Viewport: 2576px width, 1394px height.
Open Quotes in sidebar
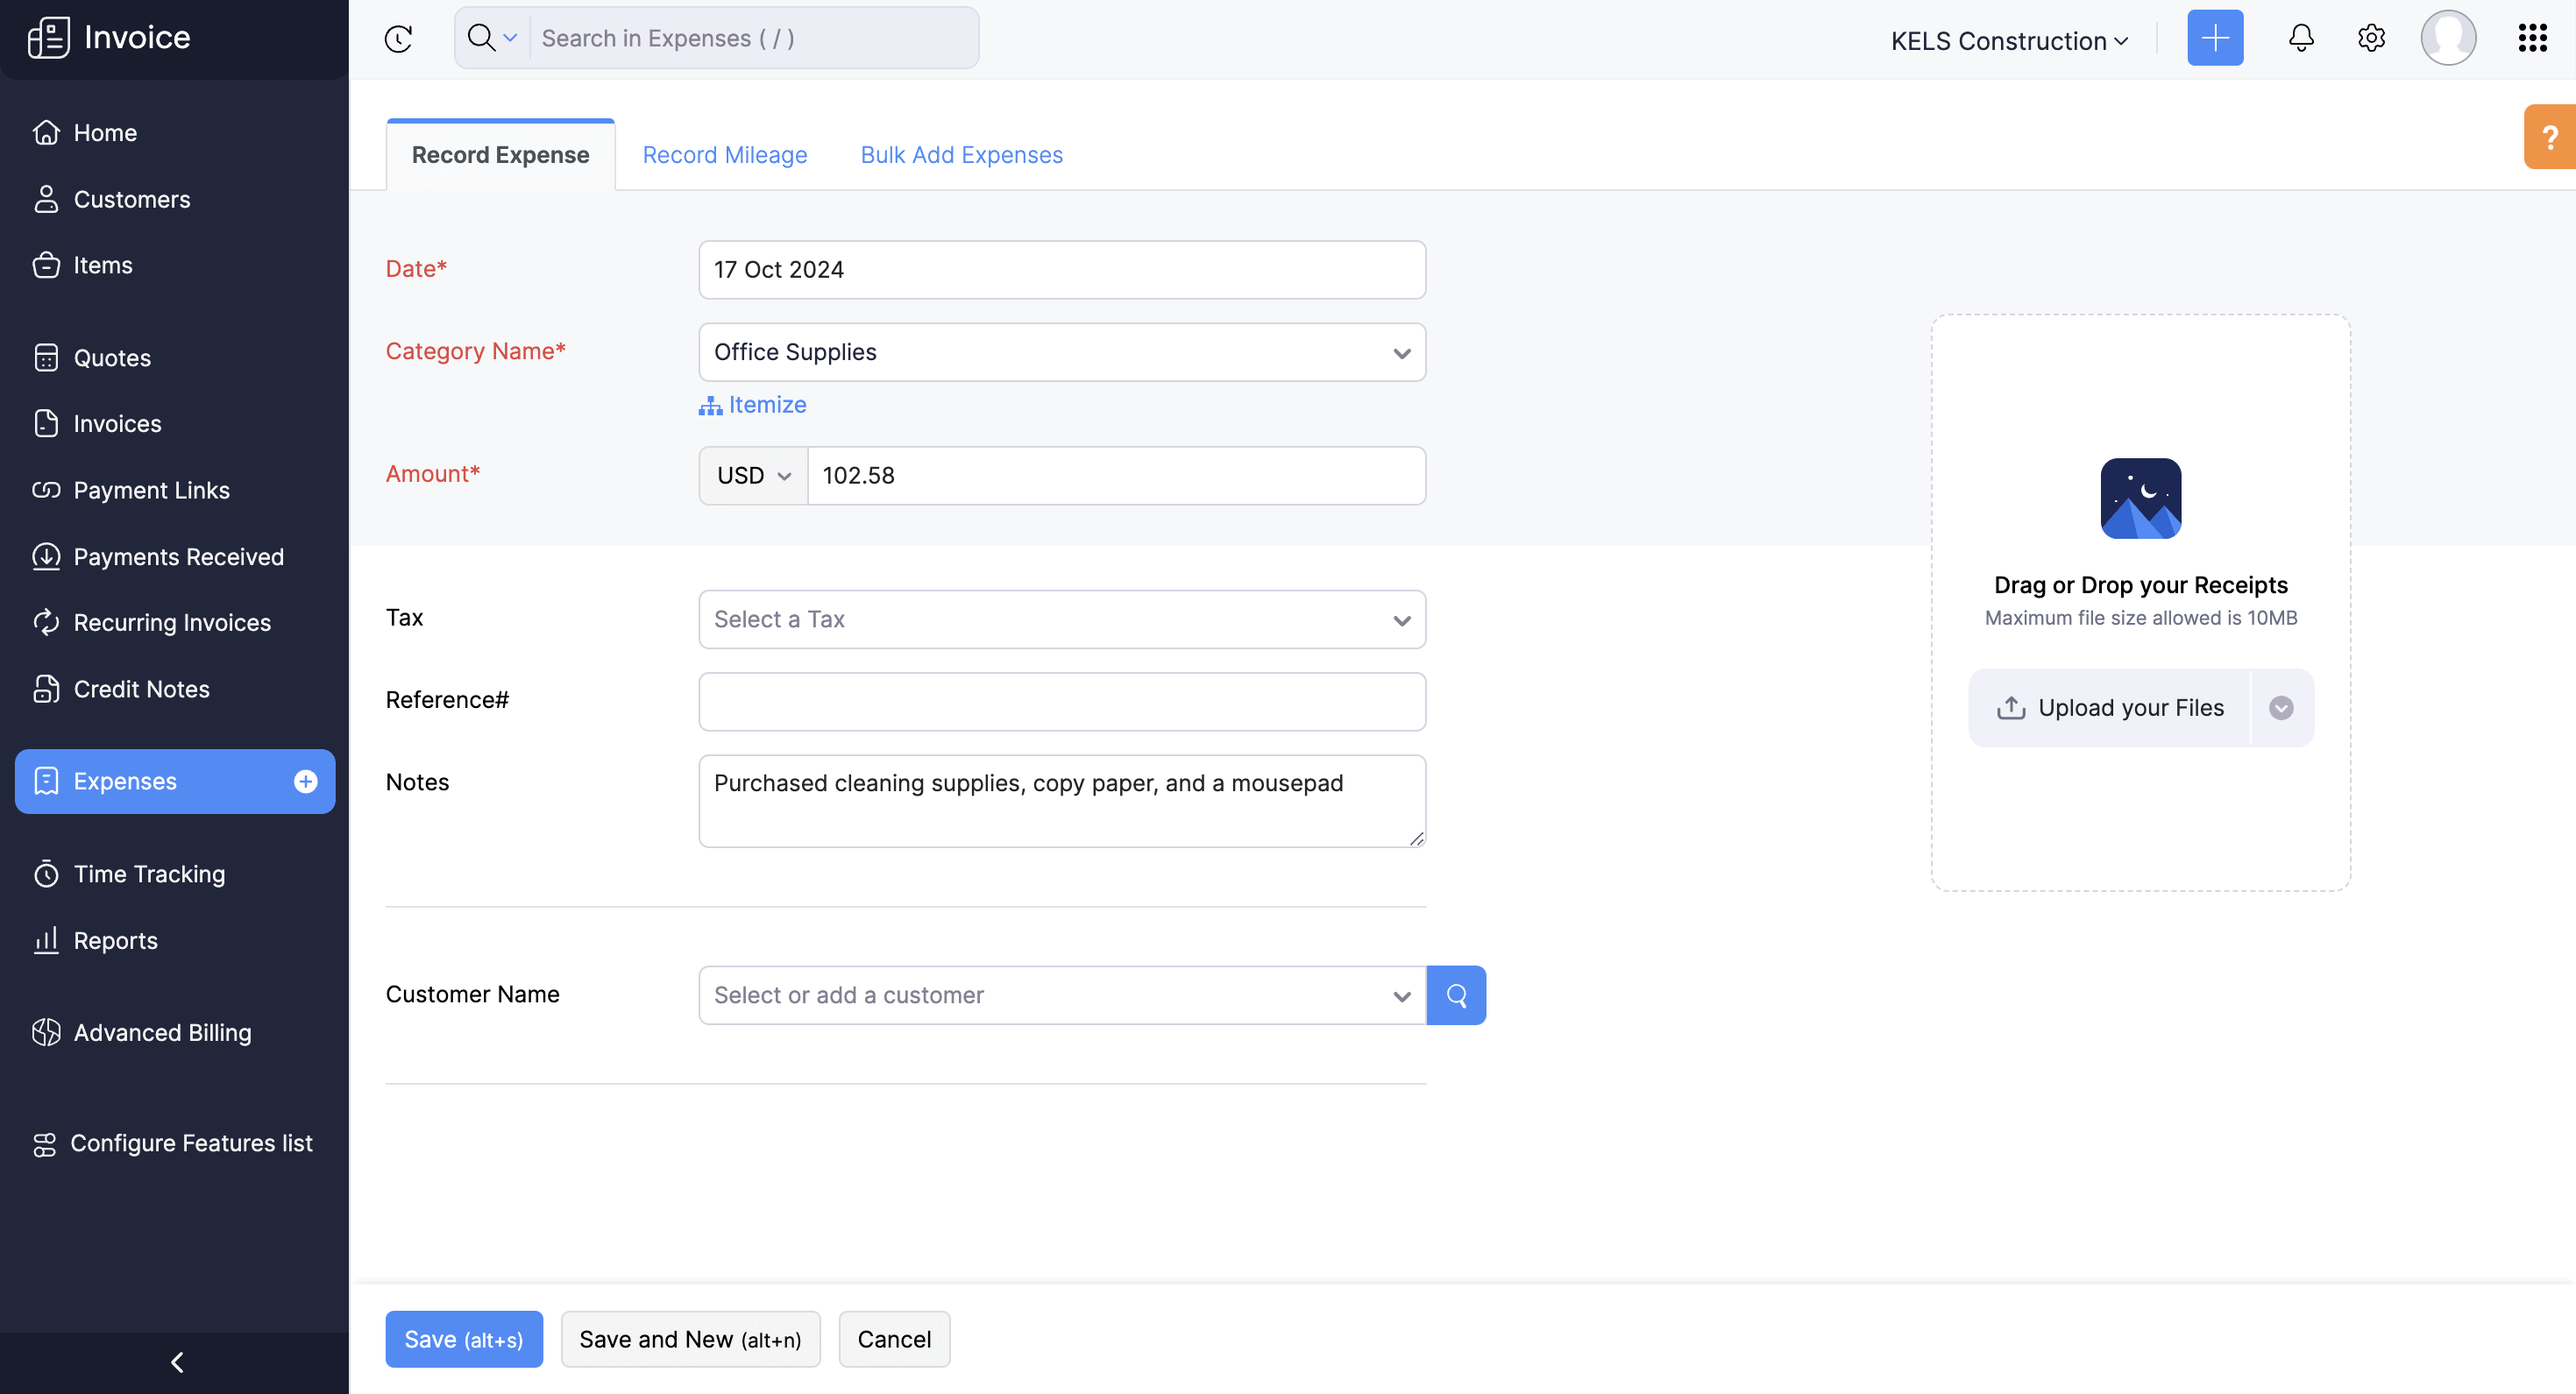174,358
